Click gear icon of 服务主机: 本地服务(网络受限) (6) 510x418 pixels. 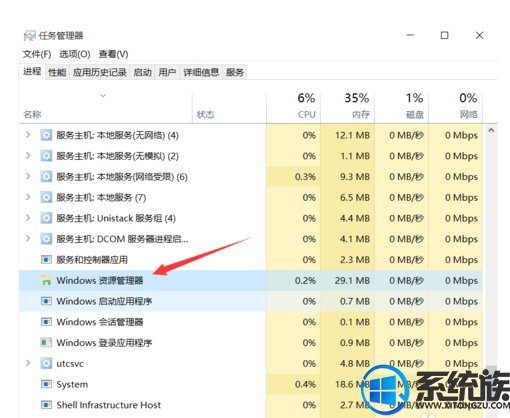[46, 177]
